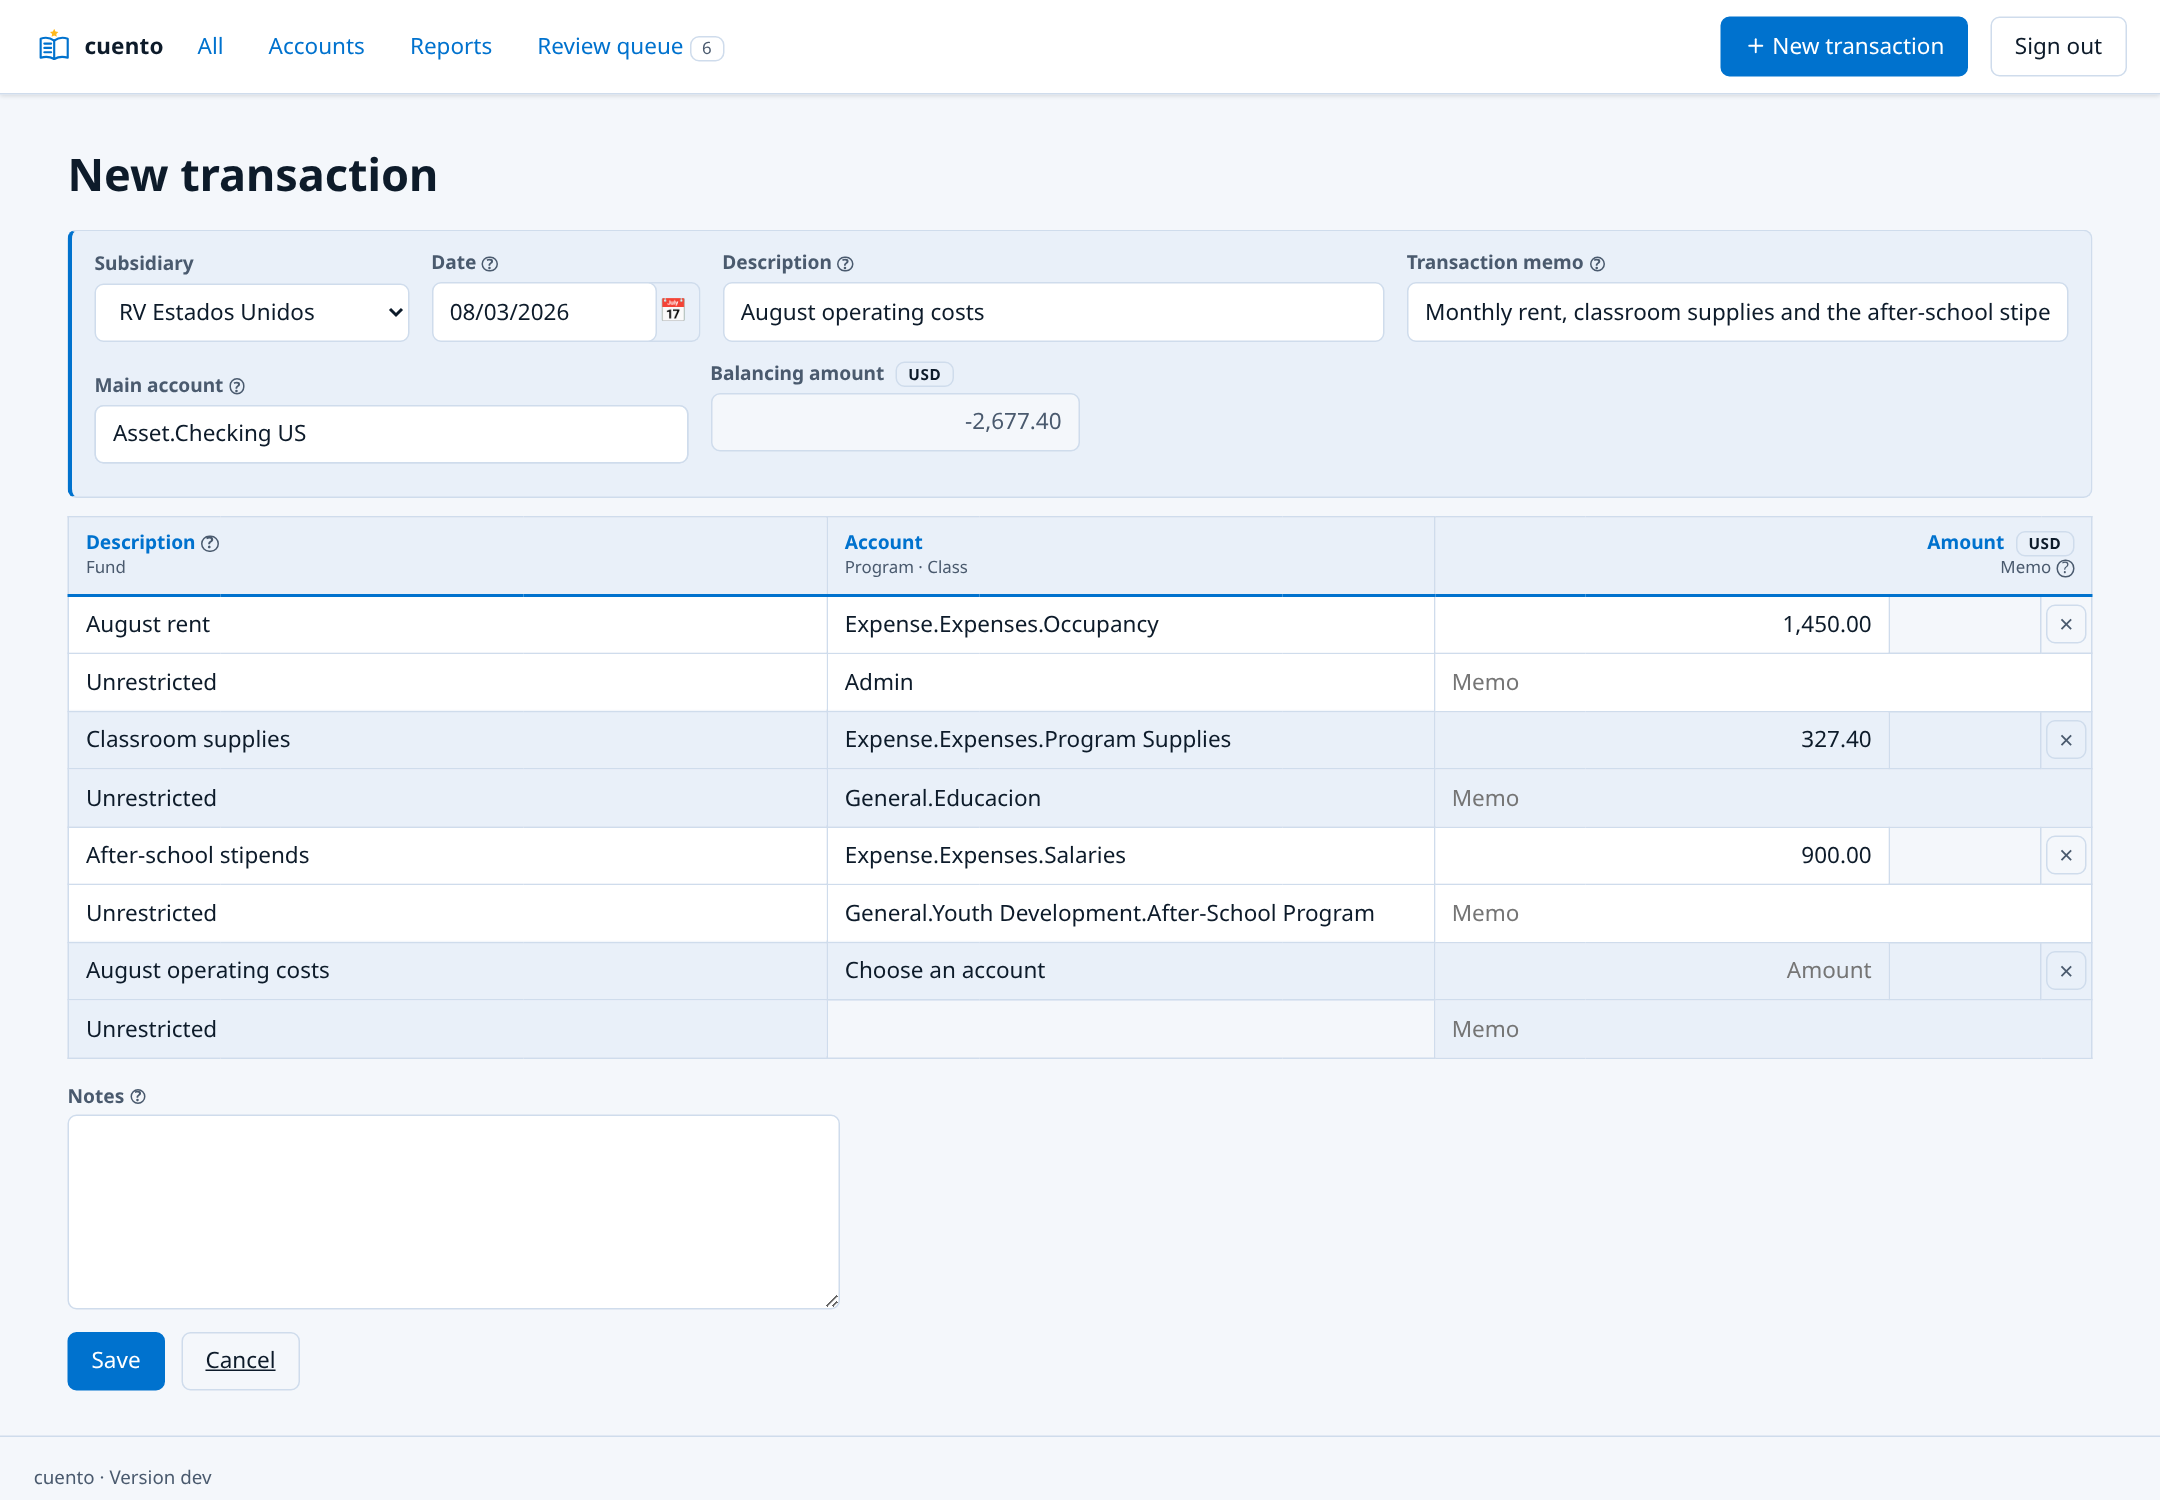Edit the Transaction memo field

point(1737,312)
